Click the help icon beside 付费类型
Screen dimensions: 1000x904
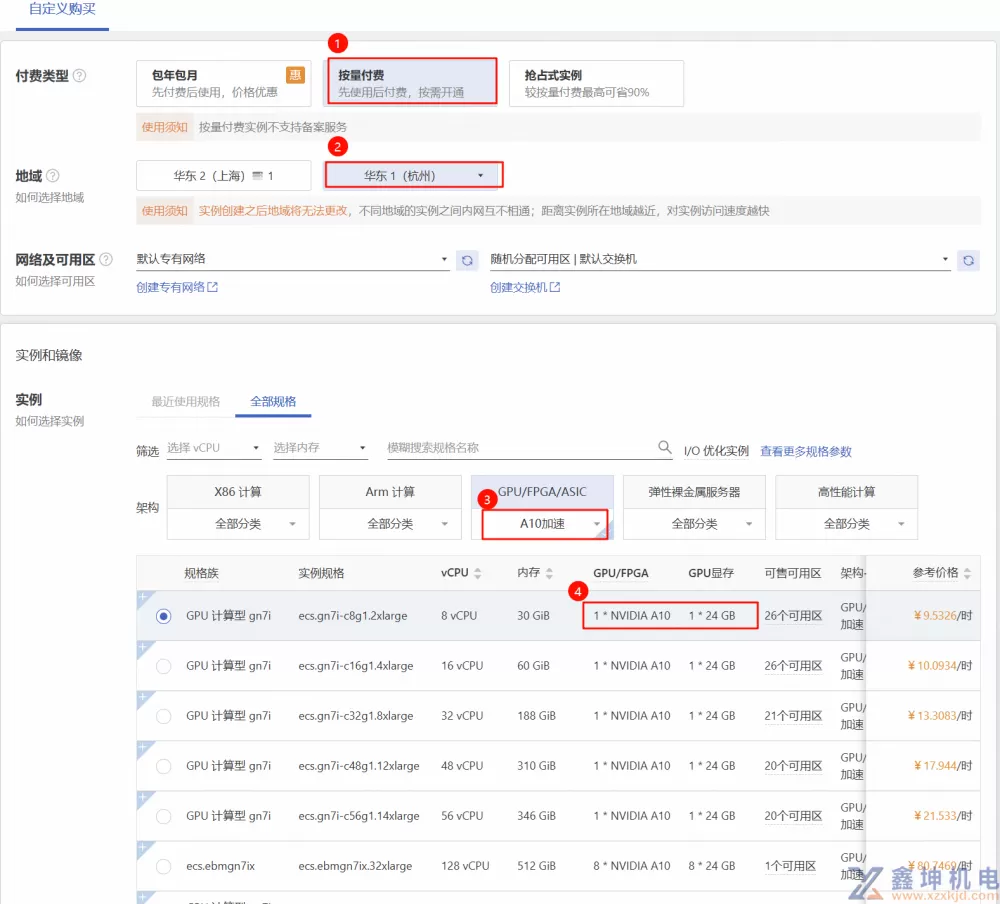pos(80,76)
